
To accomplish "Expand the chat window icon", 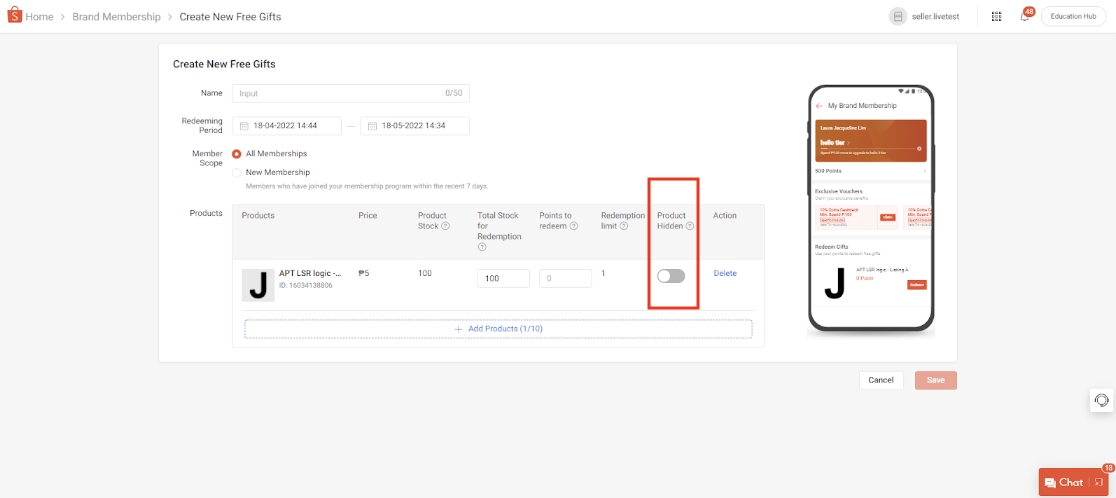I will [x=1099, y=483].
